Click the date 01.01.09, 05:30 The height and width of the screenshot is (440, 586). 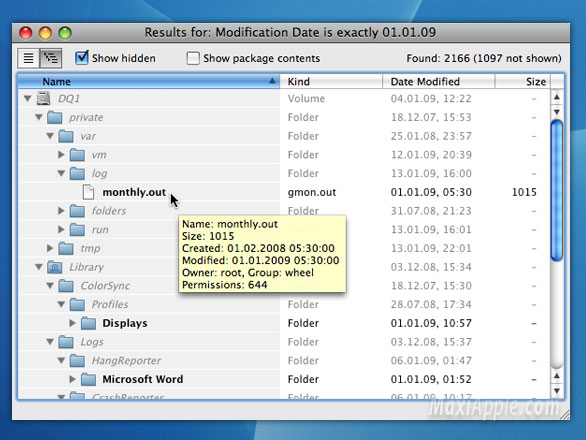point(431,192)
